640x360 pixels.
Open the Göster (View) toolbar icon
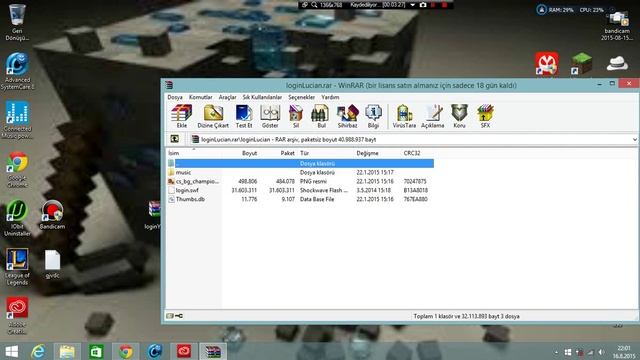[x=270, y=116]
